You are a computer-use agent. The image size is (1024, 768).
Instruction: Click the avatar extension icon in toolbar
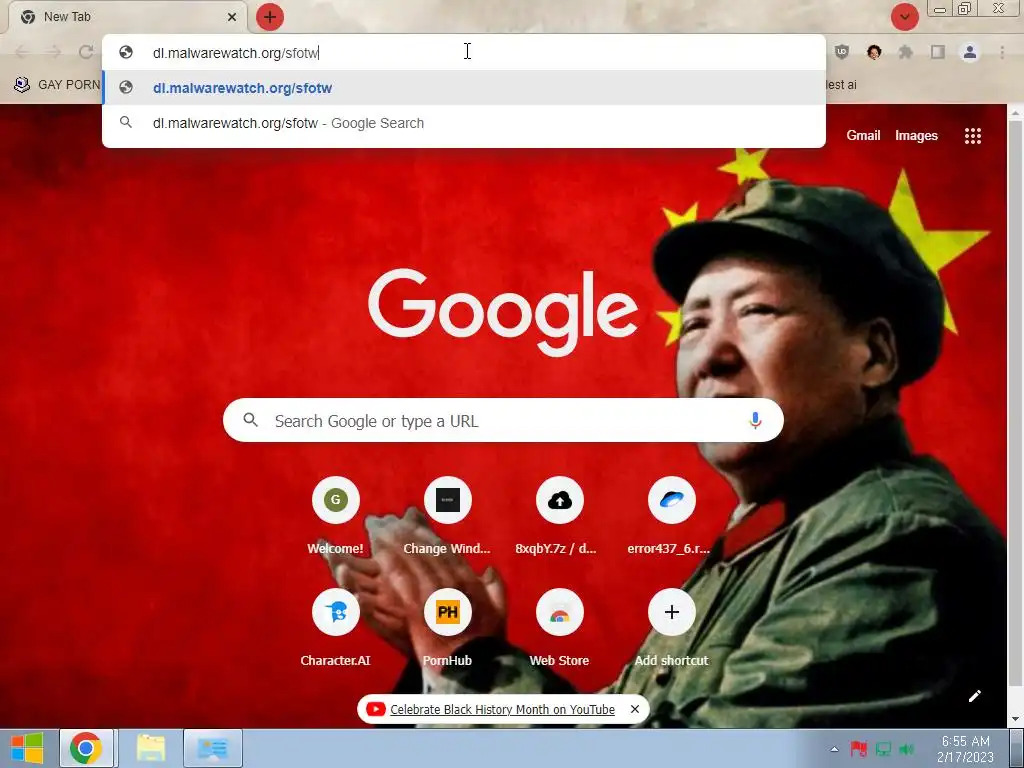[874, 52]
